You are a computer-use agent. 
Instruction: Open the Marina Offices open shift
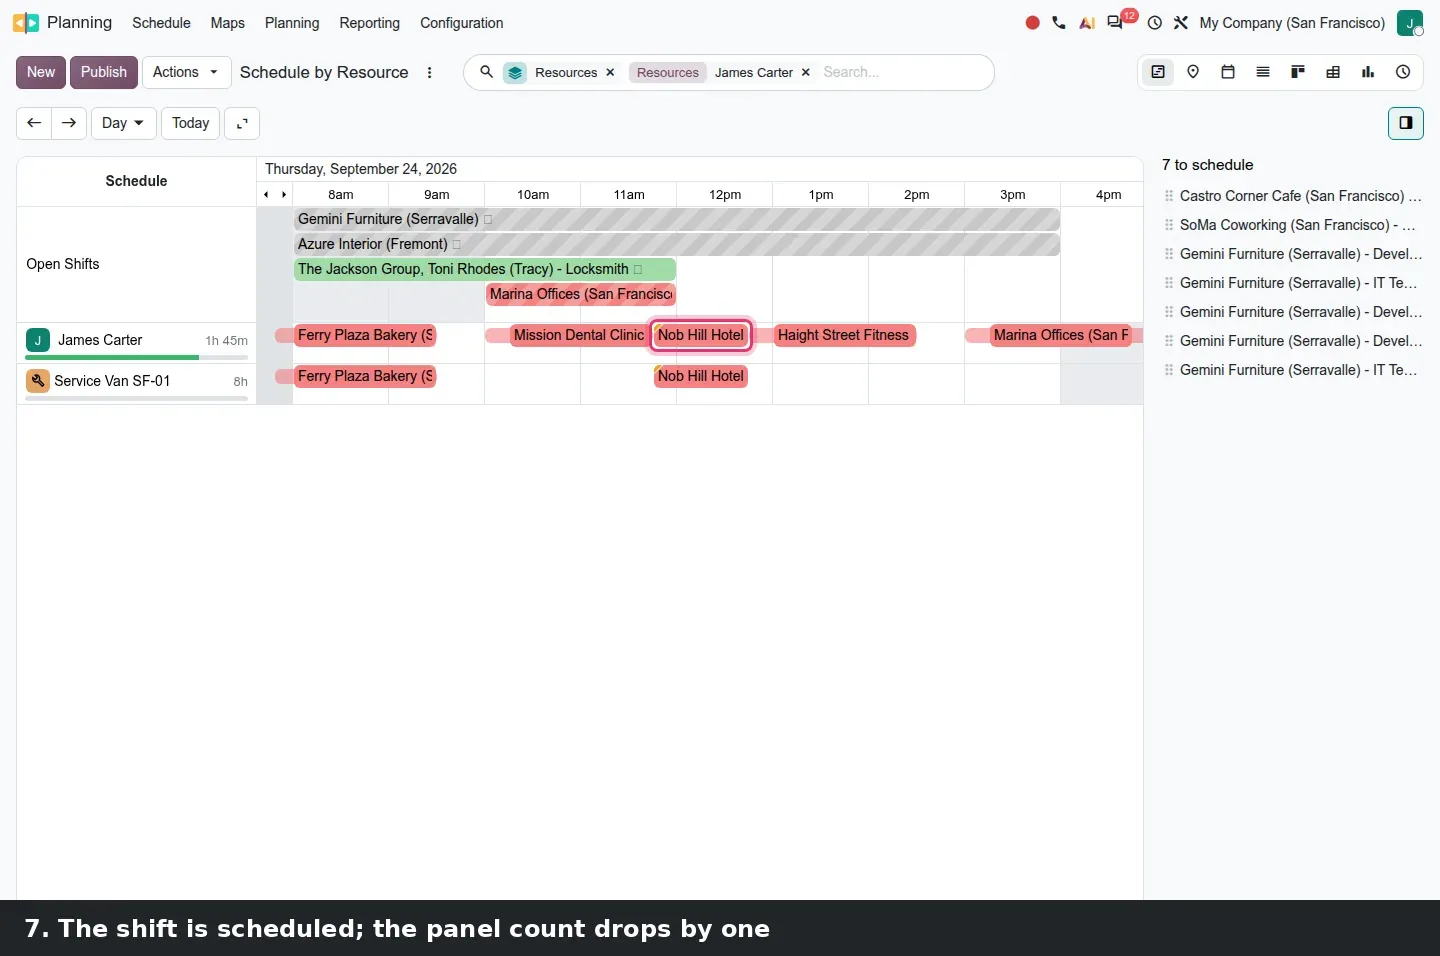click(581, 294)
